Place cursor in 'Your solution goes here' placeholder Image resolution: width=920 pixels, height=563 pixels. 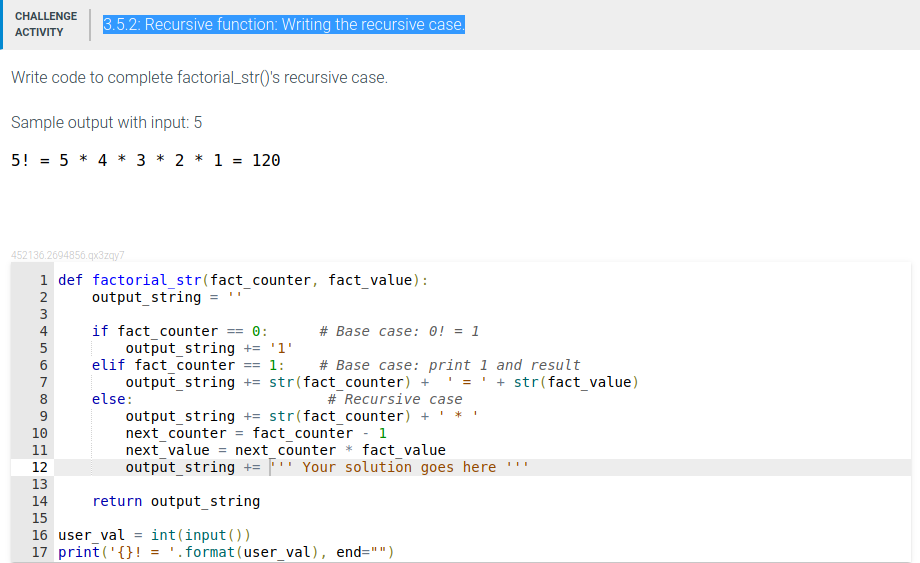point(399,467)
